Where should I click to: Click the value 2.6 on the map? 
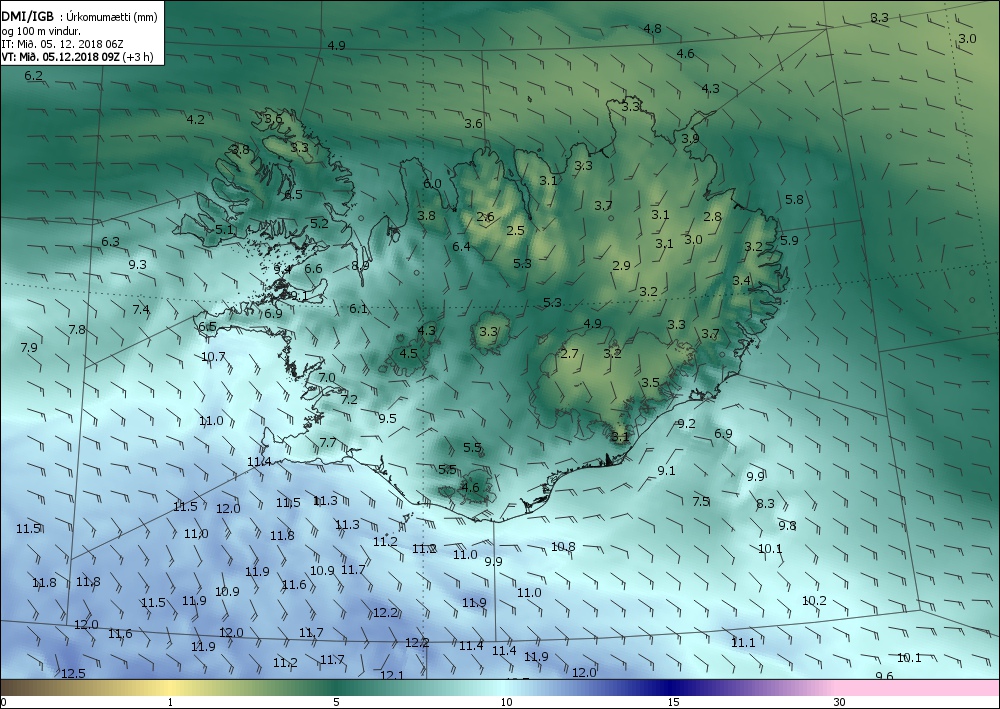pos(485,217)
